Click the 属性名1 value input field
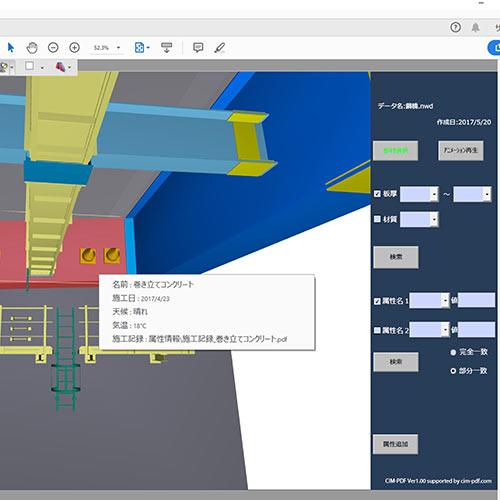500x500 pixels. (x=476, y=300)
